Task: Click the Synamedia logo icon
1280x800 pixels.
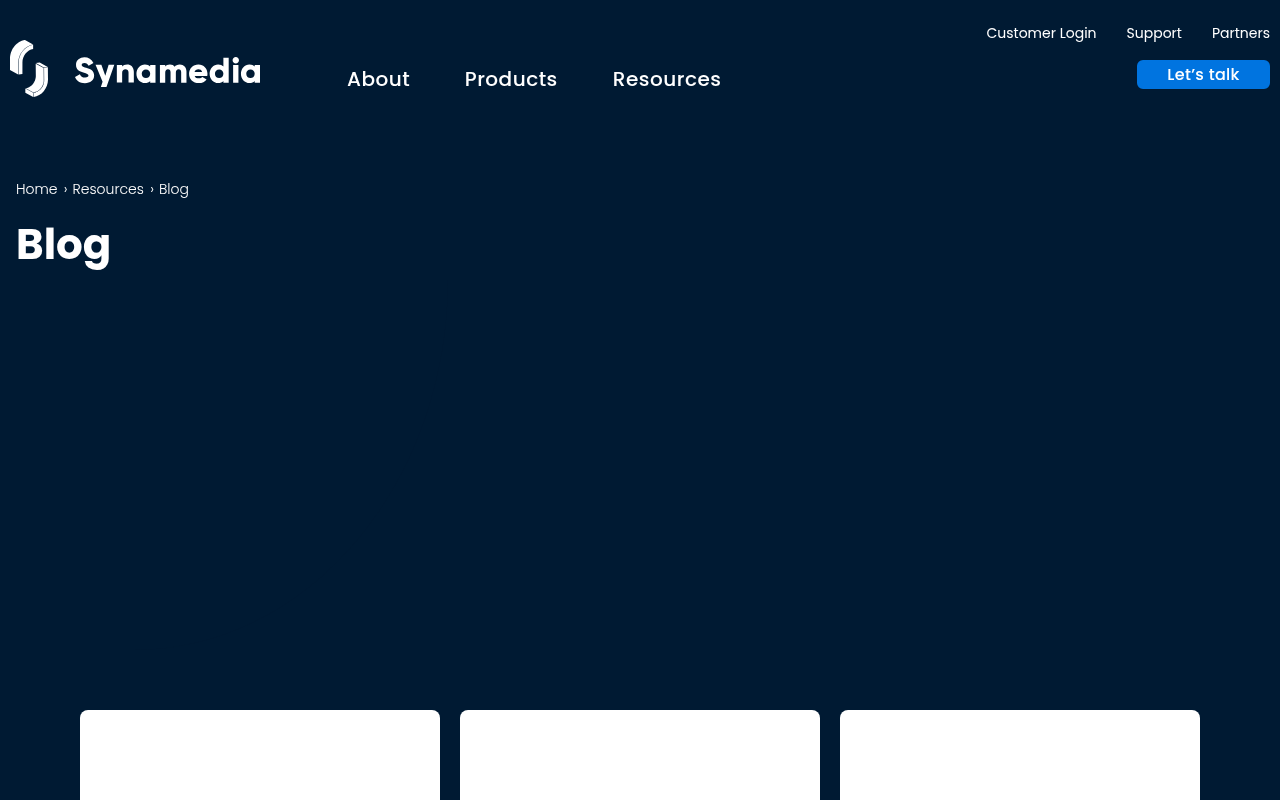Action: click(29, 68)
